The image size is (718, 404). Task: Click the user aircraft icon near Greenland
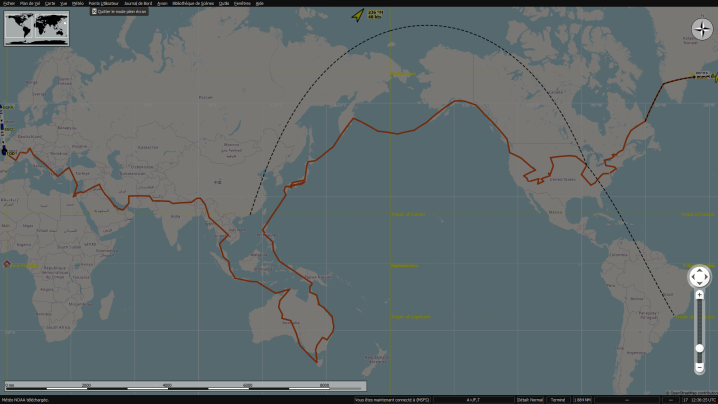[x=714, y=77]
